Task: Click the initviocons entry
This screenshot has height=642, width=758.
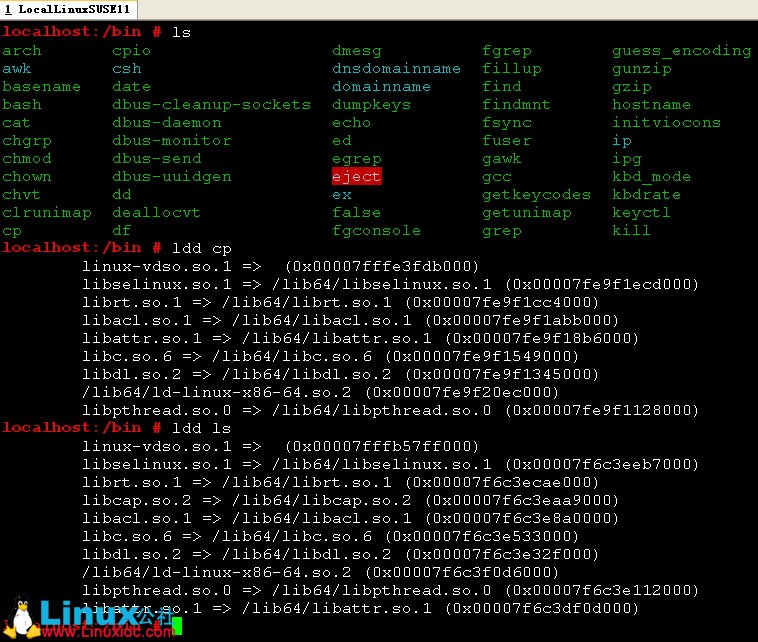Action: pyautogui.click(x=667, y=122)
